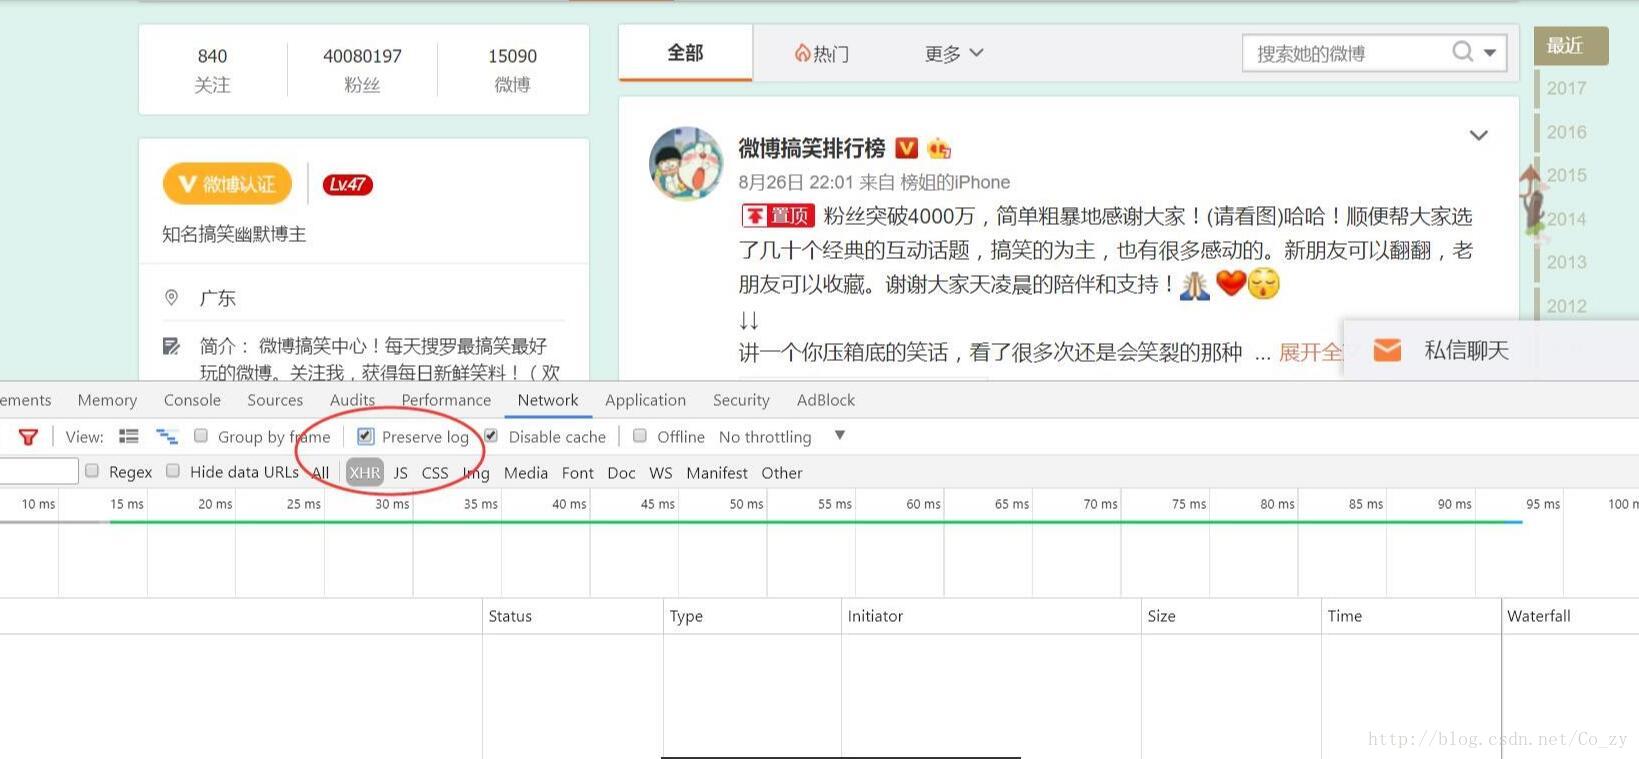
Task: Click the filter funnel icon in DevTools
Action: (28, 437)
